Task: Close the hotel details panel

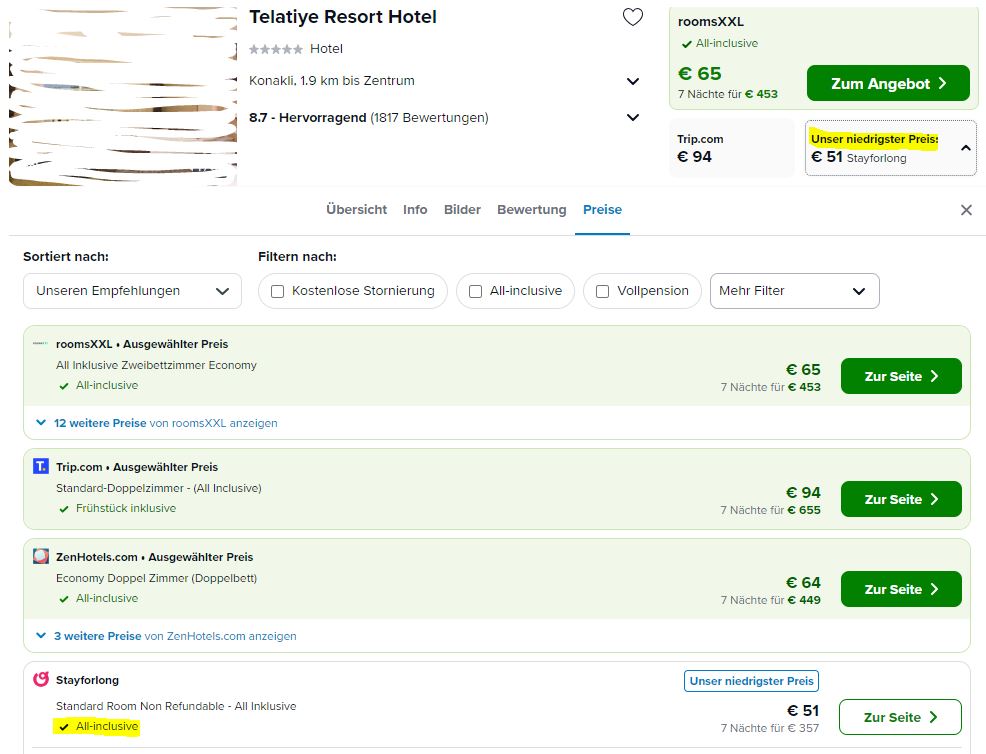Action: pyautogui.click(x=967, y=210)
